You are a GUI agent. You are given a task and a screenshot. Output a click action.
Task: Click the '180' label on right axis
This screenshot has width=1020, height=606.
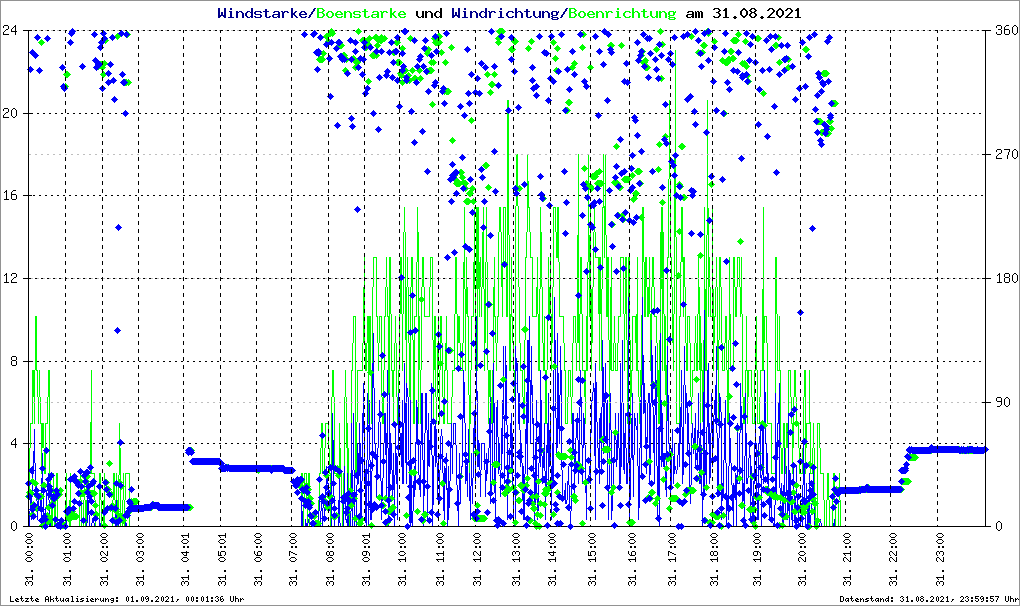1005,278
